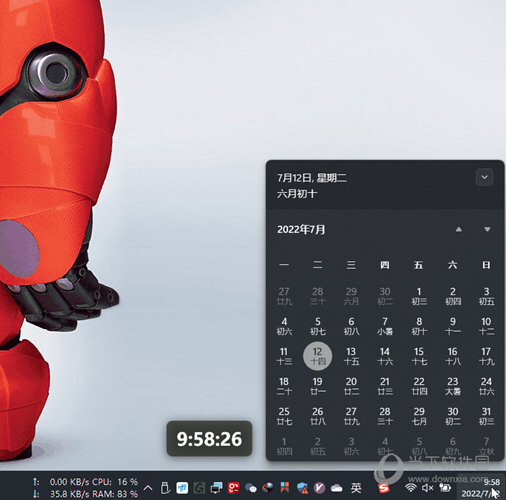
Task: Select July 12 highlighted date
Action: [317, 356]
